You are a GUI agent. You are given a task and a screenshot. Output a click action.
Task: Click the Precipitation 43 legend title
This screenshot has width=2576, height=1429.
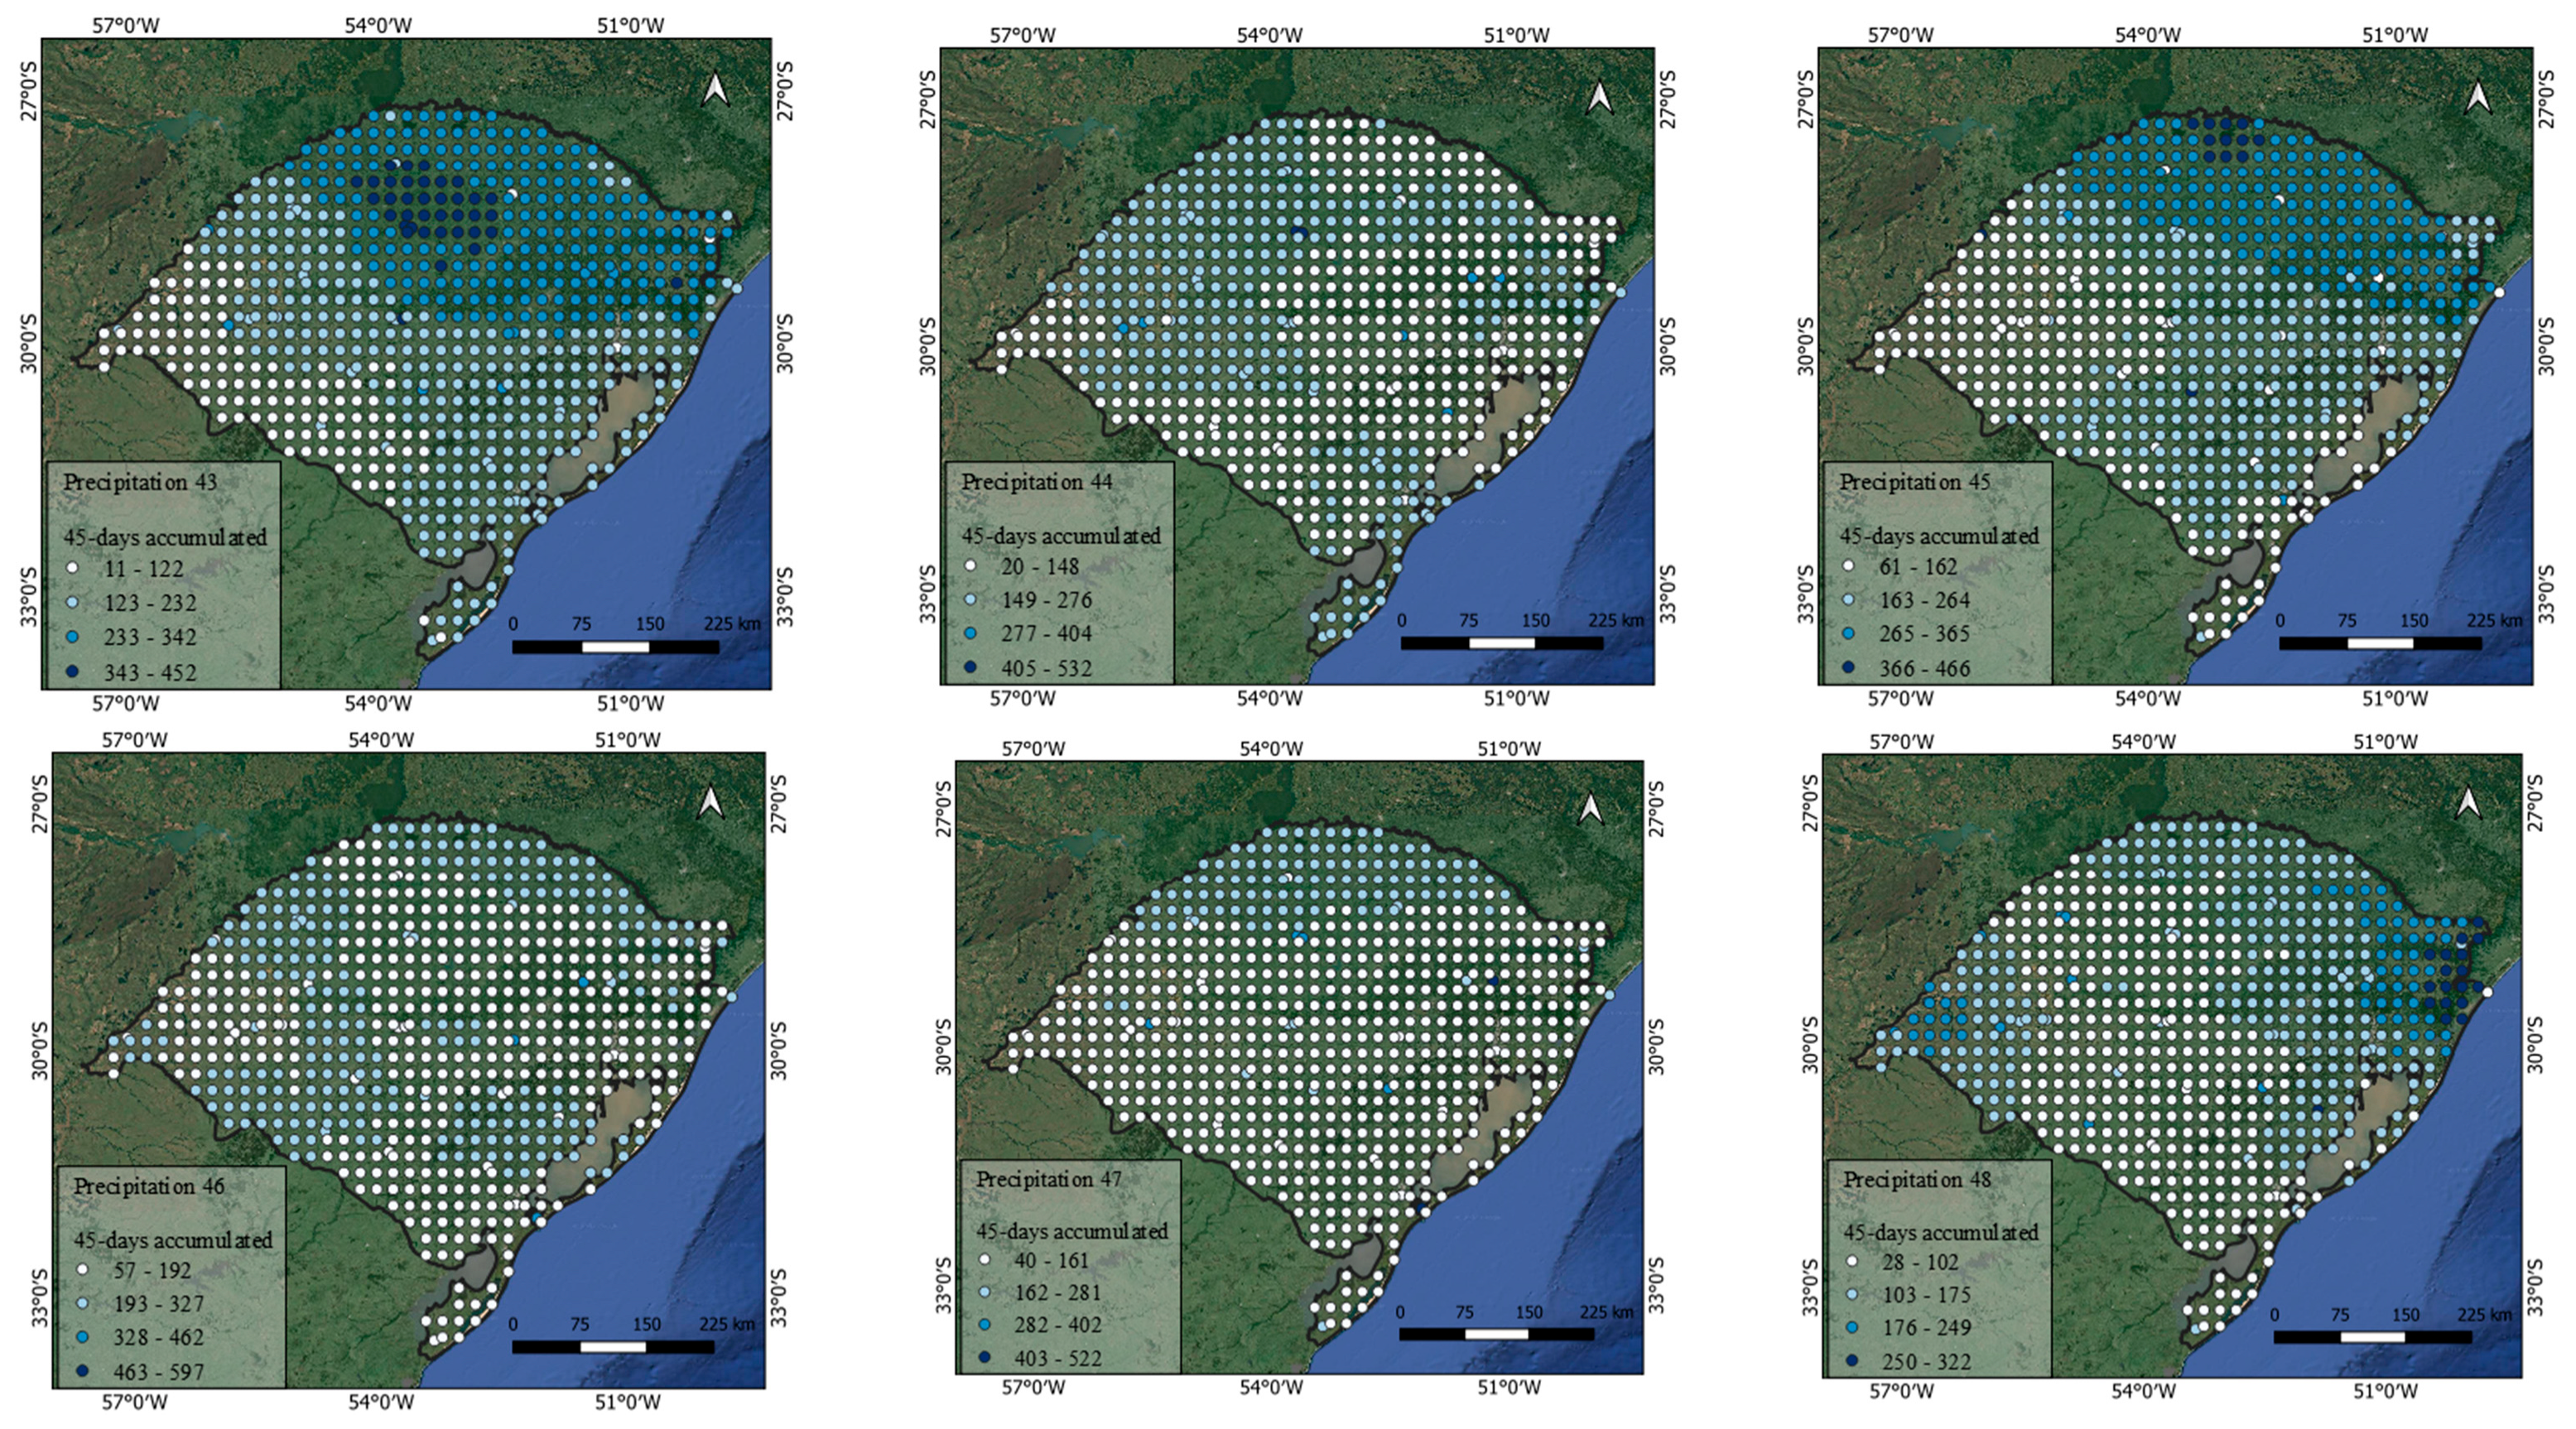click(x=139, y=482)
